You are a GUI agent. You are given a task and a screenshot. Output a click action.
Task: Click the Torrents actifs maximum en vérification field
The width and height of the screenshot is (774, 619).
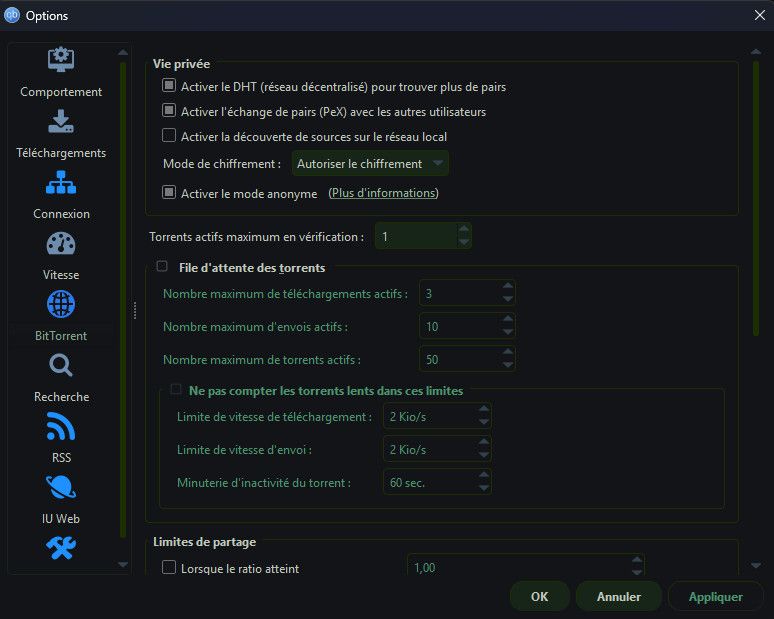tap(414, 237)
